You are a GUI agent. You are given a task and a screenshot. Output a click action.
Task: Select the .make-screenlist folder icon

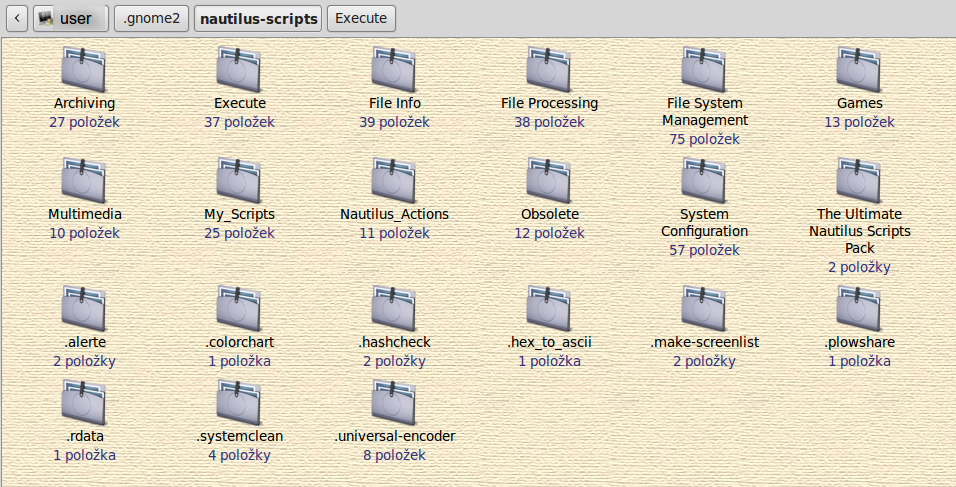tap(704, 308)
